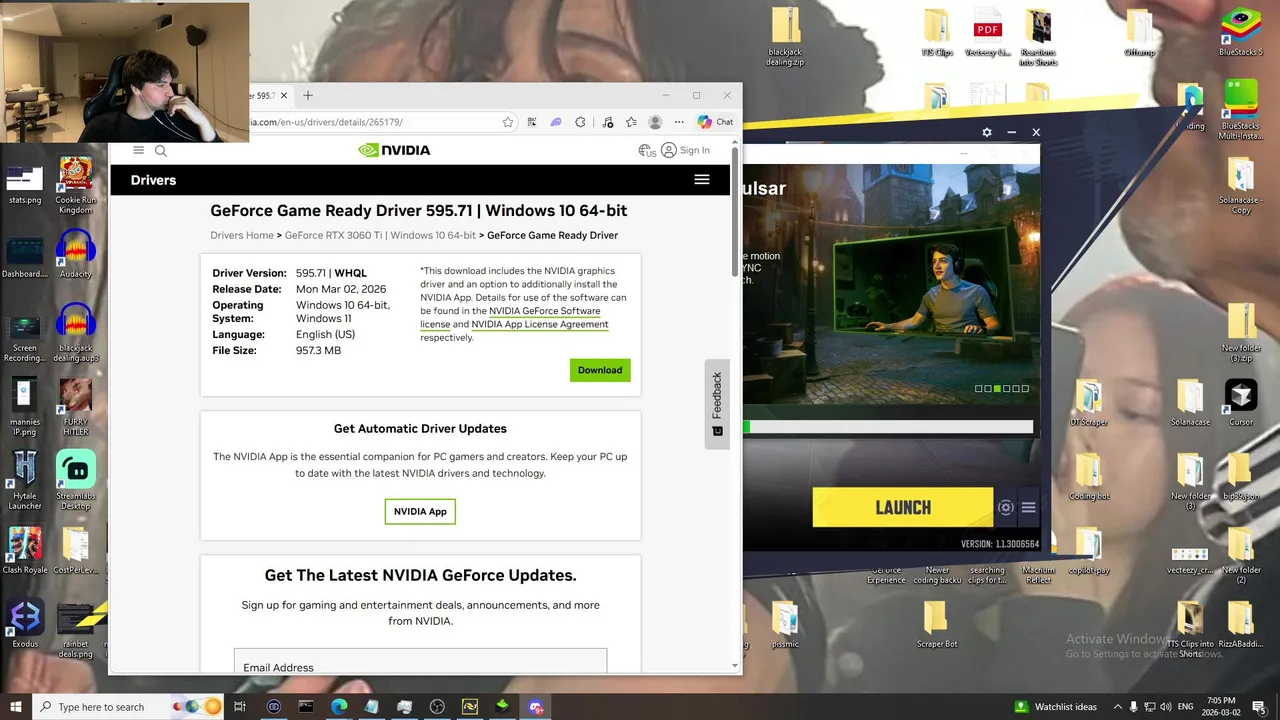Open the US region globe selector

click(x=647, y=150)
